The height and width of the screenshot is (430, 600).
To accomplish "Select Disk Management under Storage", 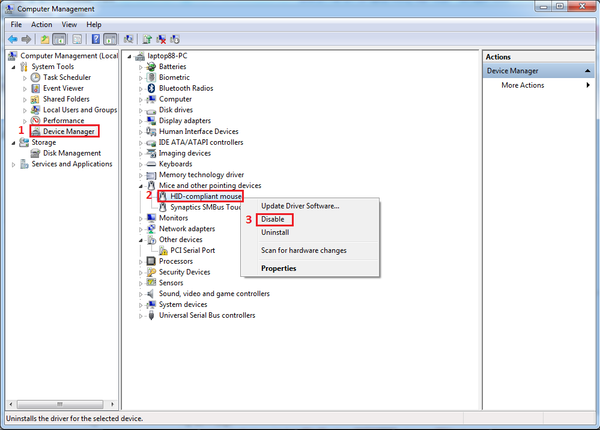I will point(72,153).
